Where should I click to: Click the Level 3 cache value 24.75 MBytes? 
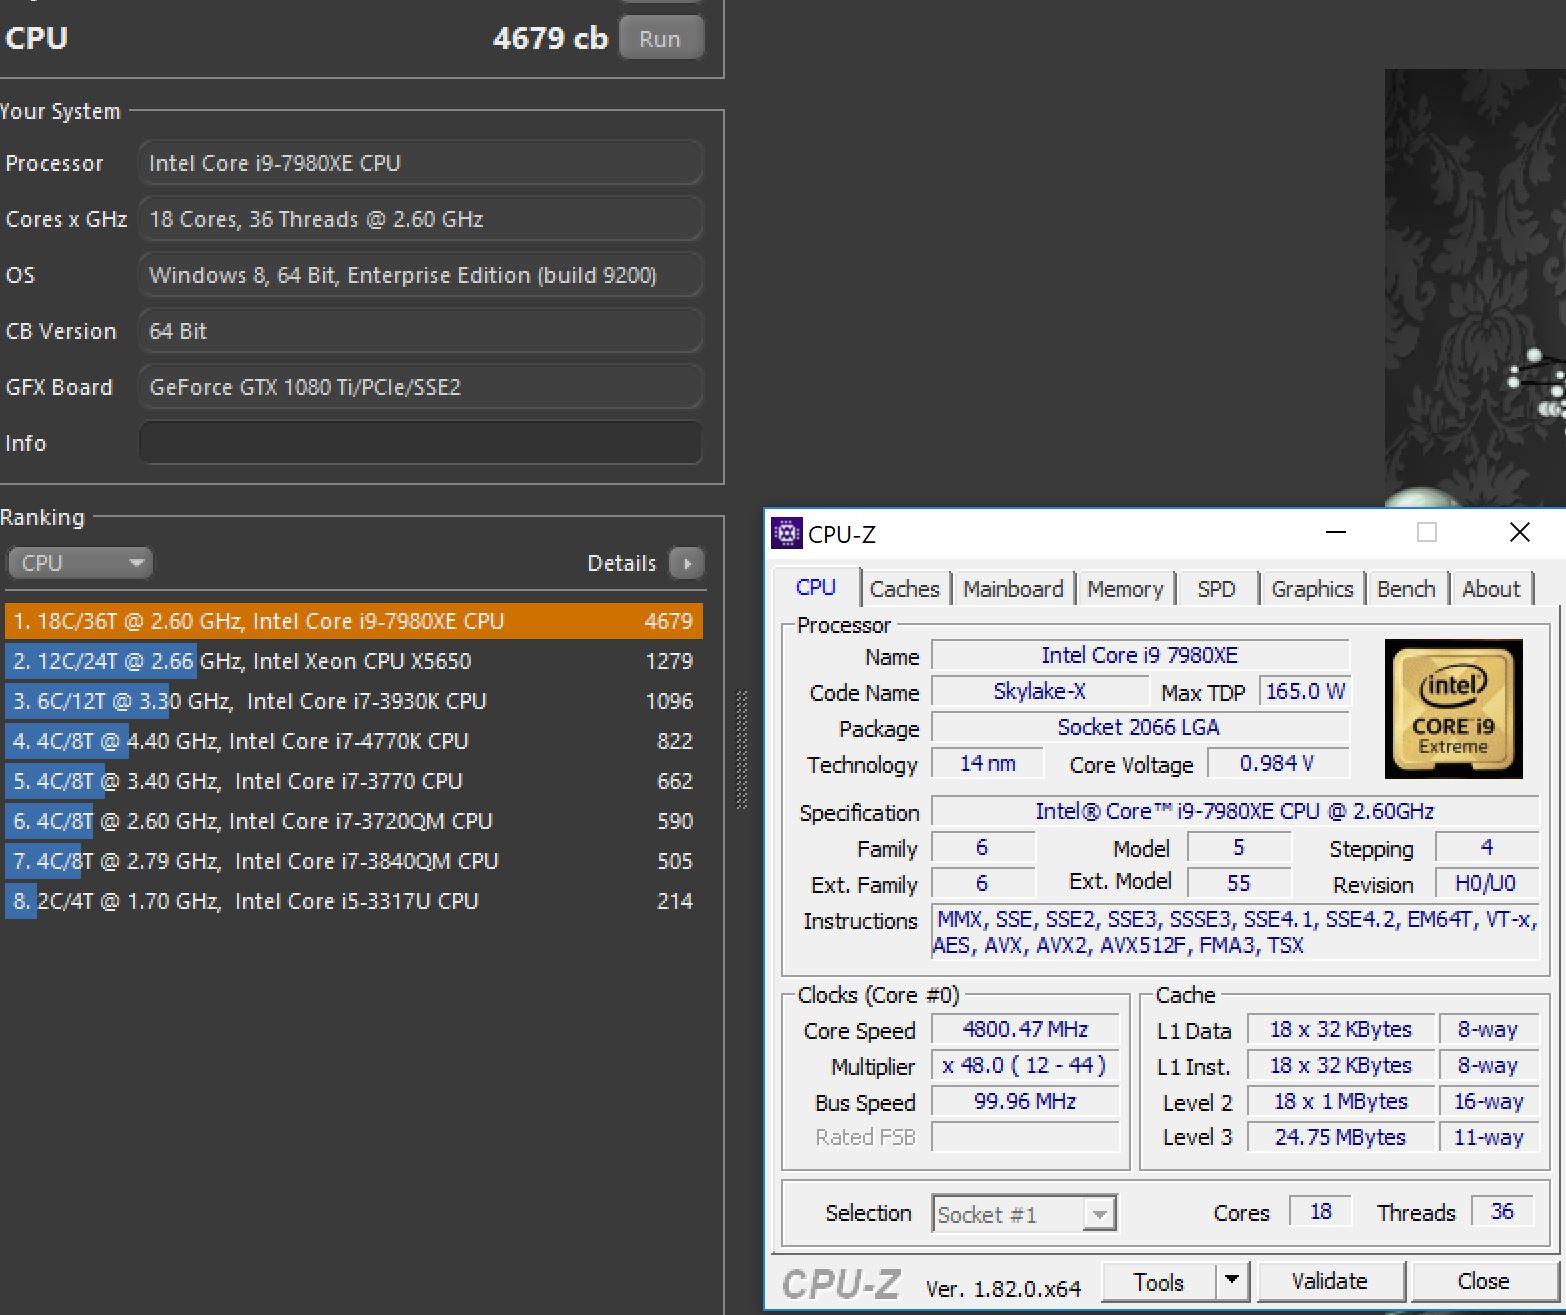pyautogui.click(x=1340, y=1137)
